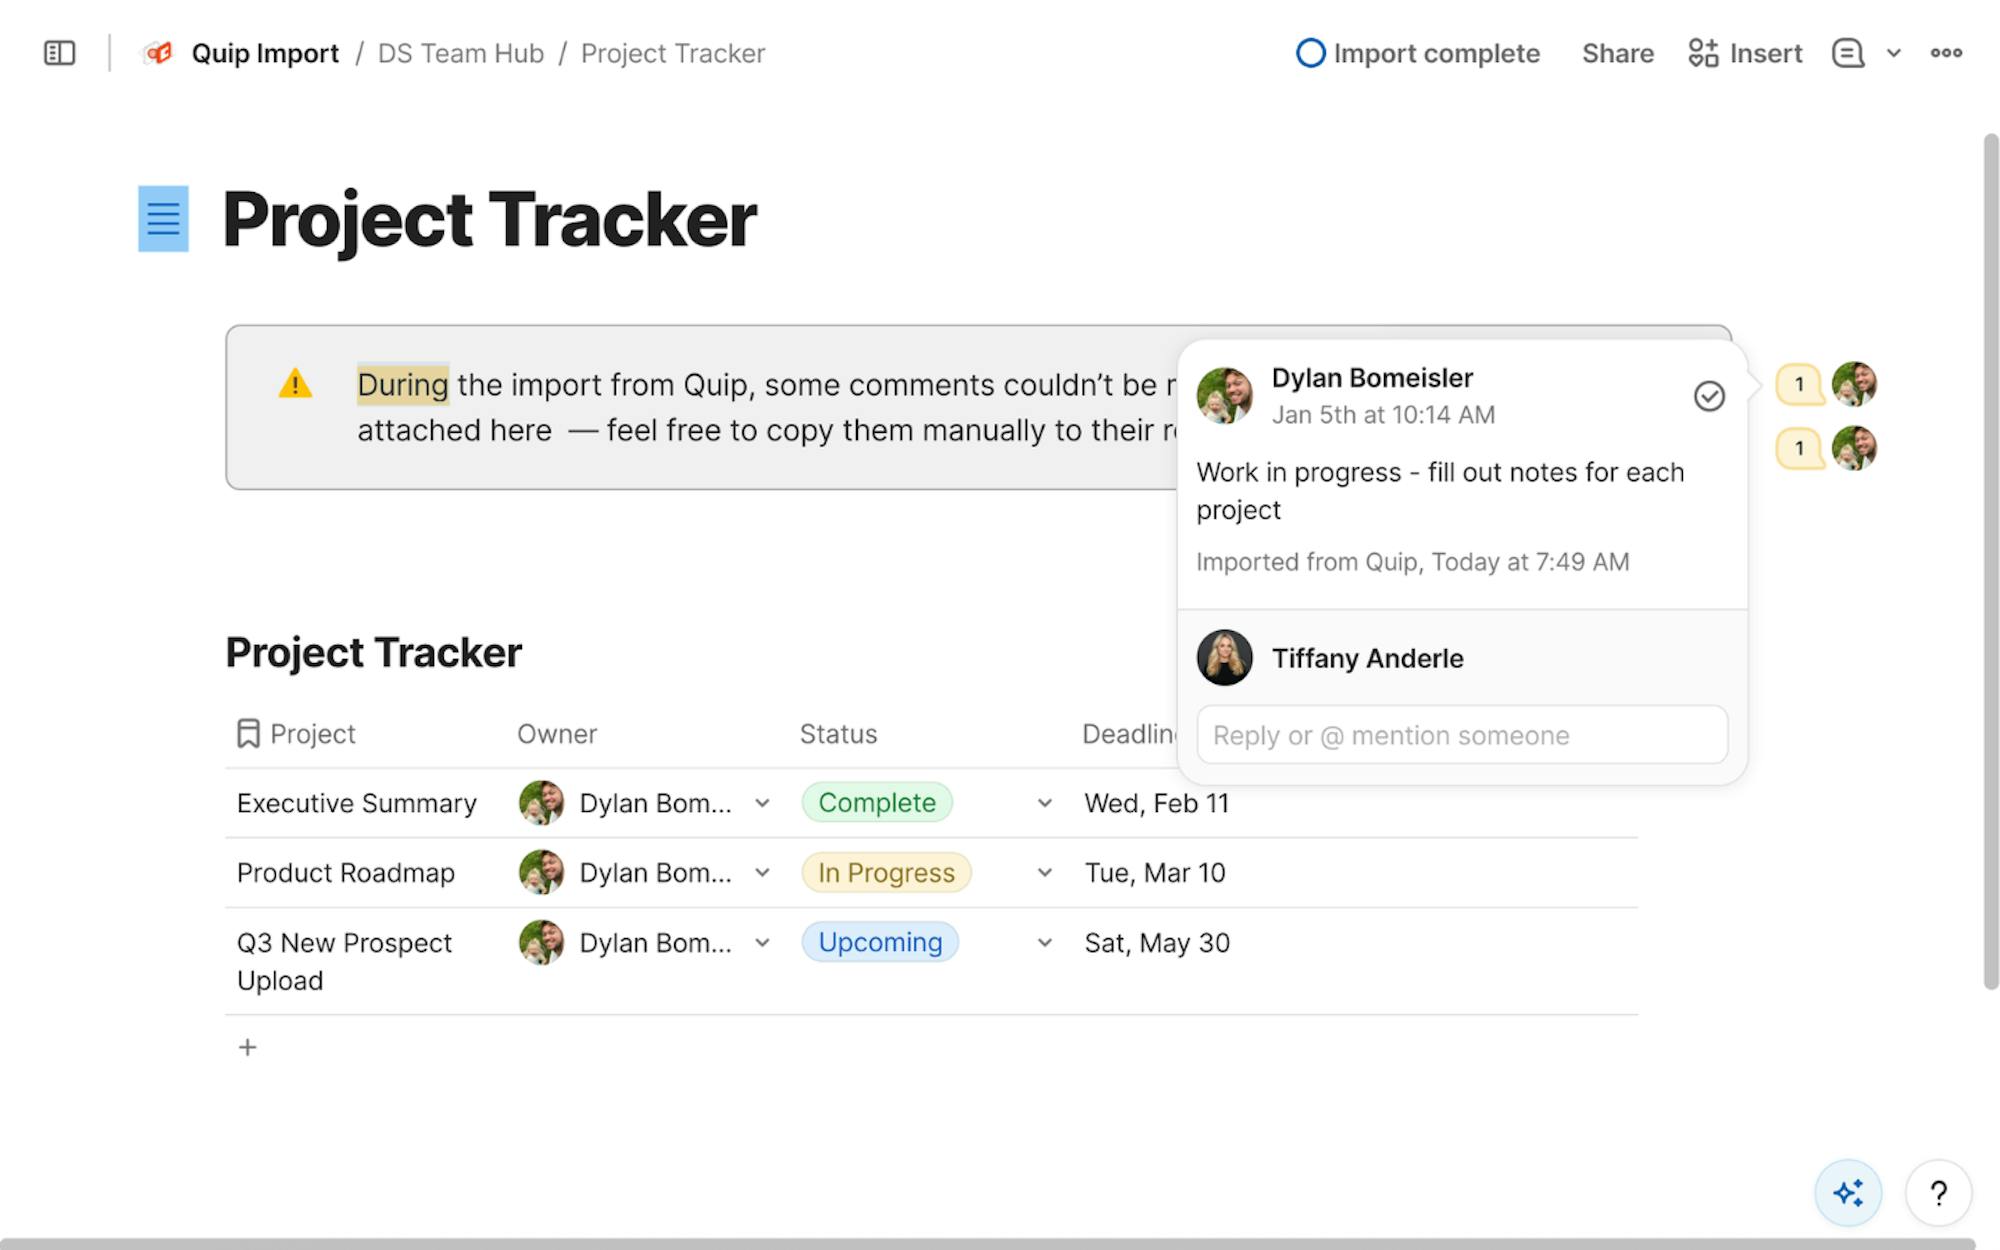Click the Complete status pill

point(877,803)
